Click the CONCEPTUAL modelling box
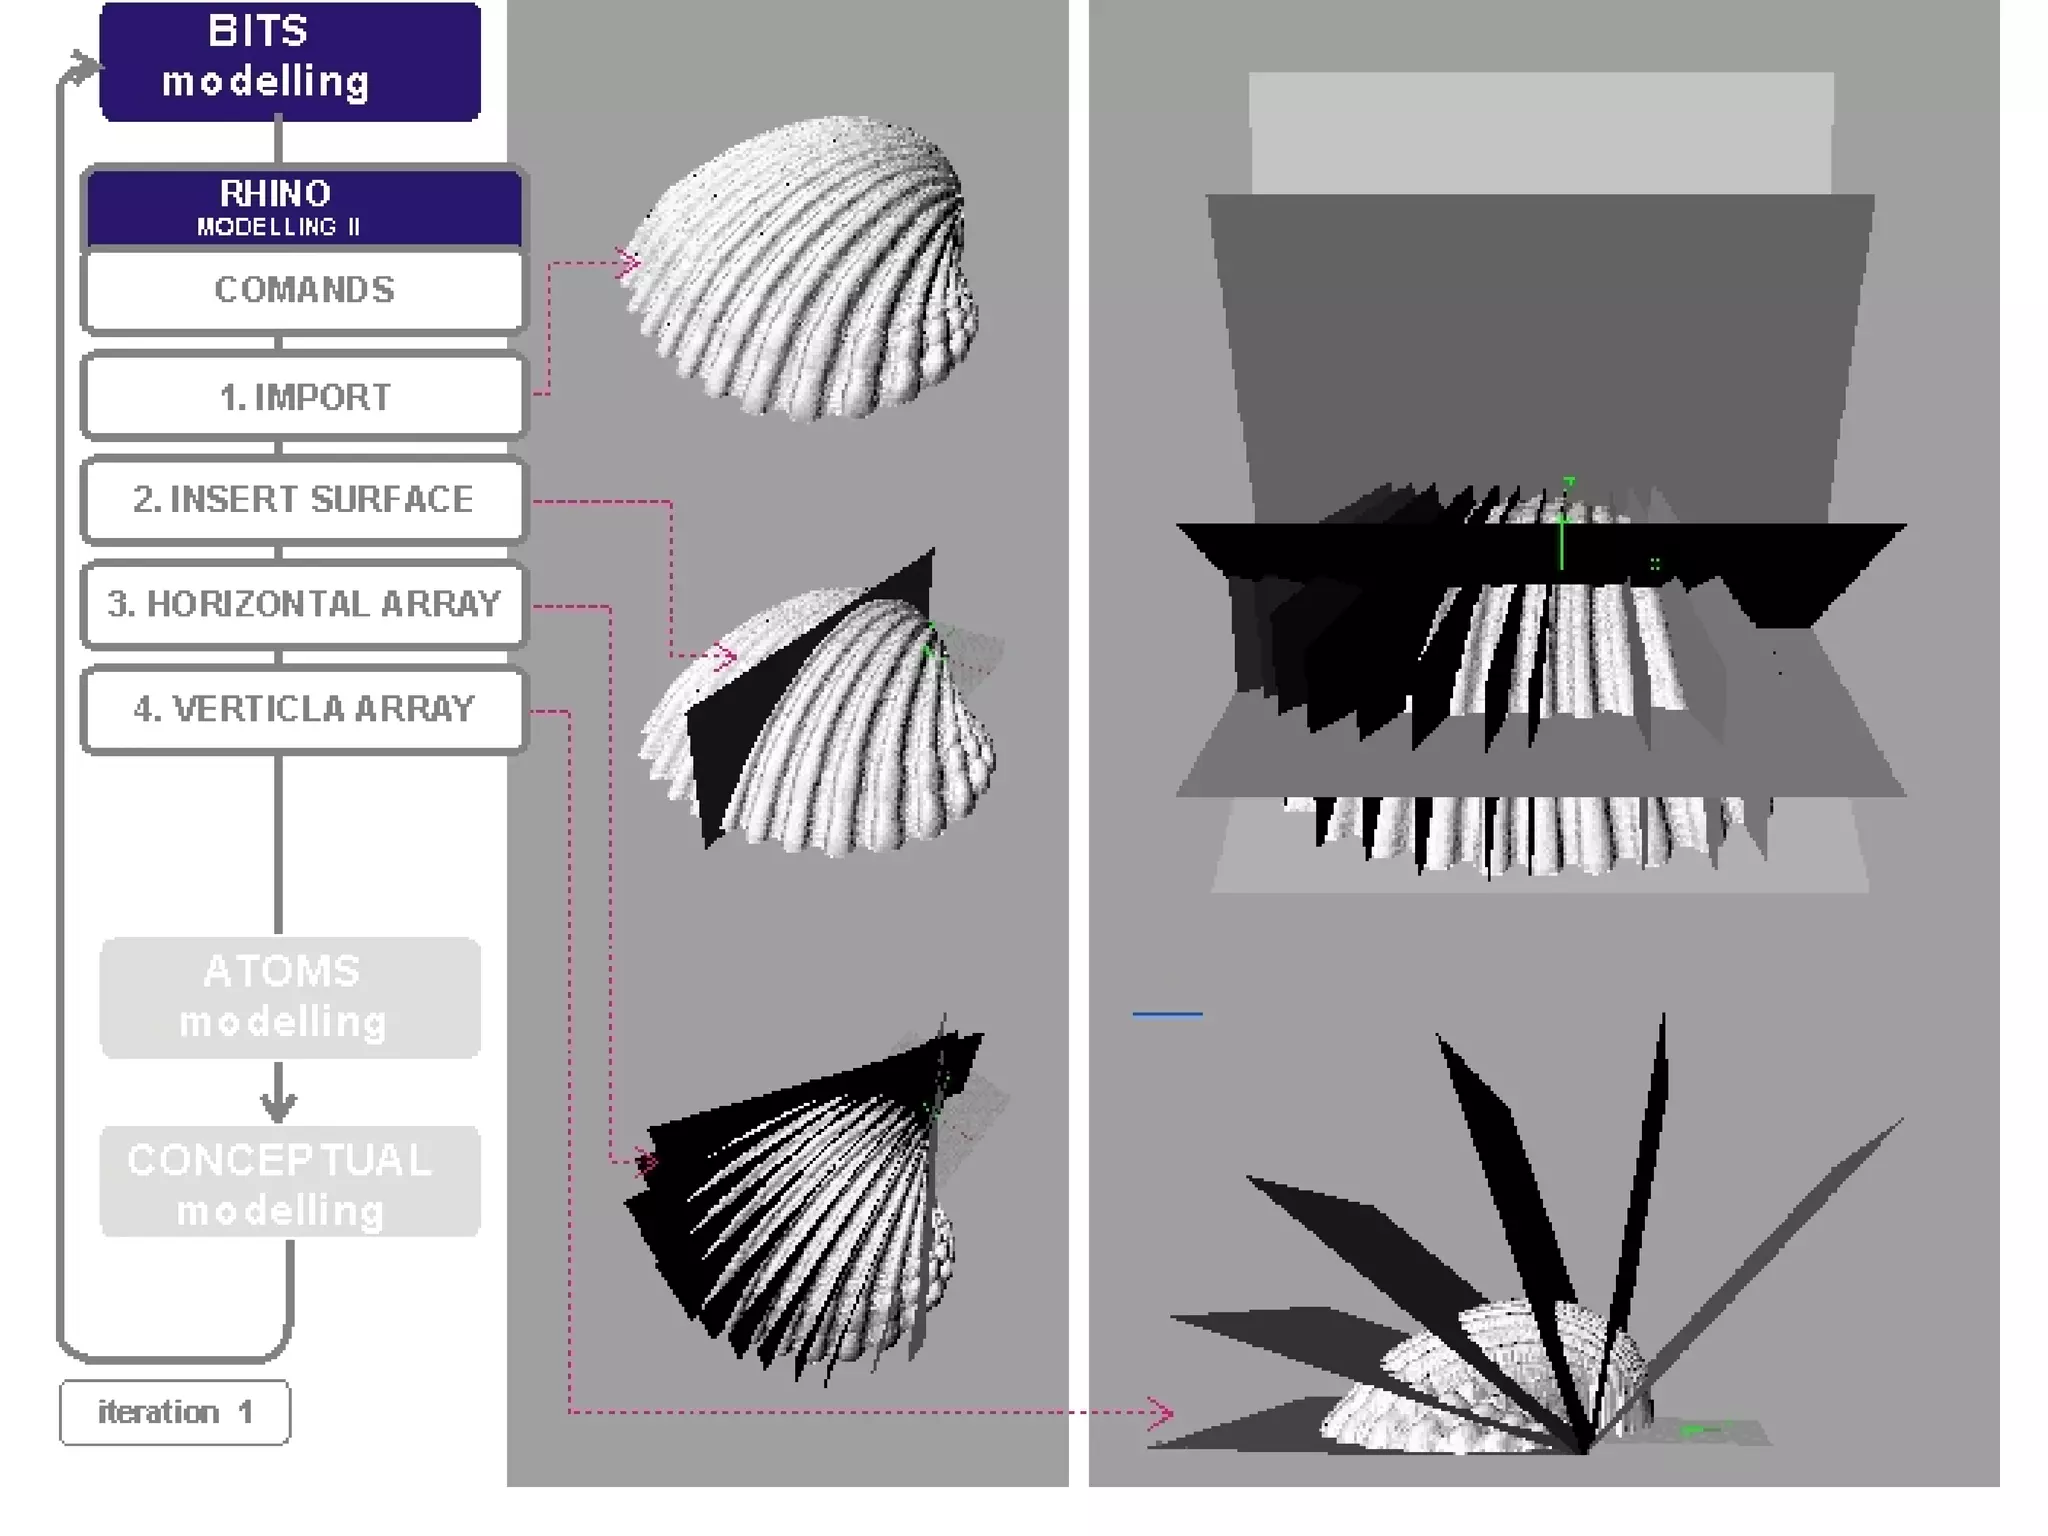Screen dimensions: 2048x1536 click(x=290, y=1183)
